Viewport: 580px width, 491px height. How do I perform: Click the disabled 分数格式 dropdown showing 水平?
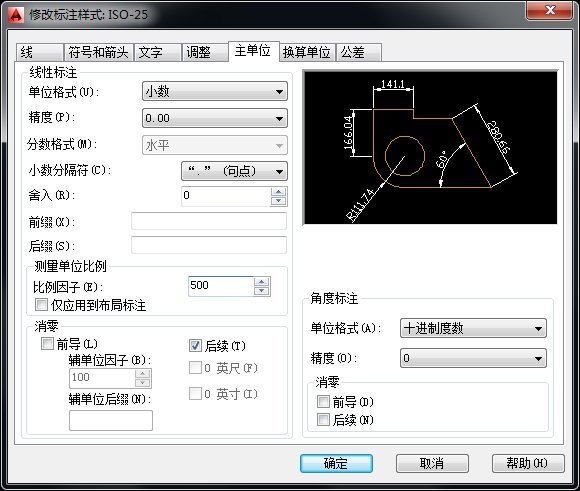[215, 145]
